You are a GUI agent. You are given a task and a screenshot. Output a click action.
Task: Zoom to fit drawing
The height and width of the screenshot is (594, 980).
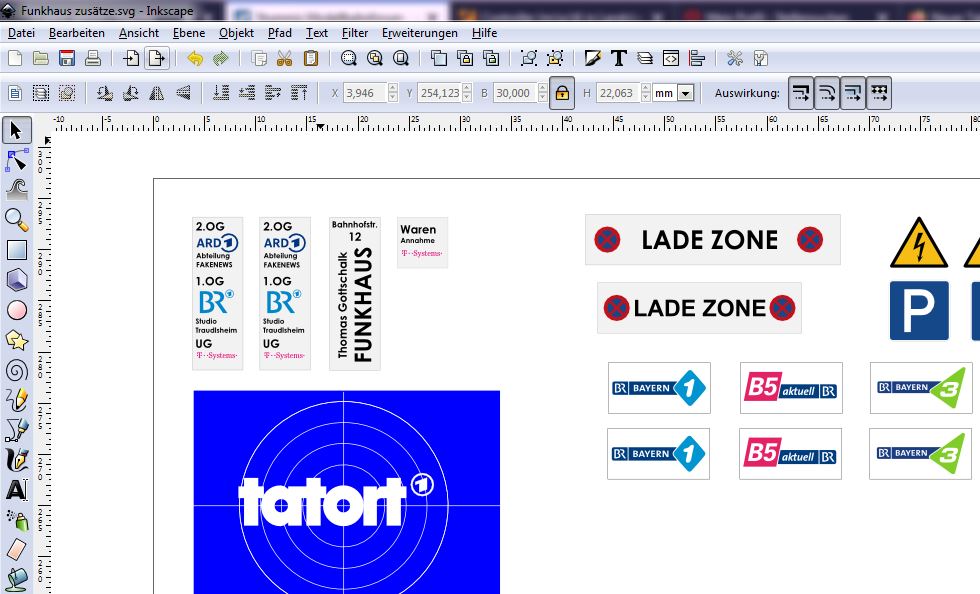pos(374,59)
